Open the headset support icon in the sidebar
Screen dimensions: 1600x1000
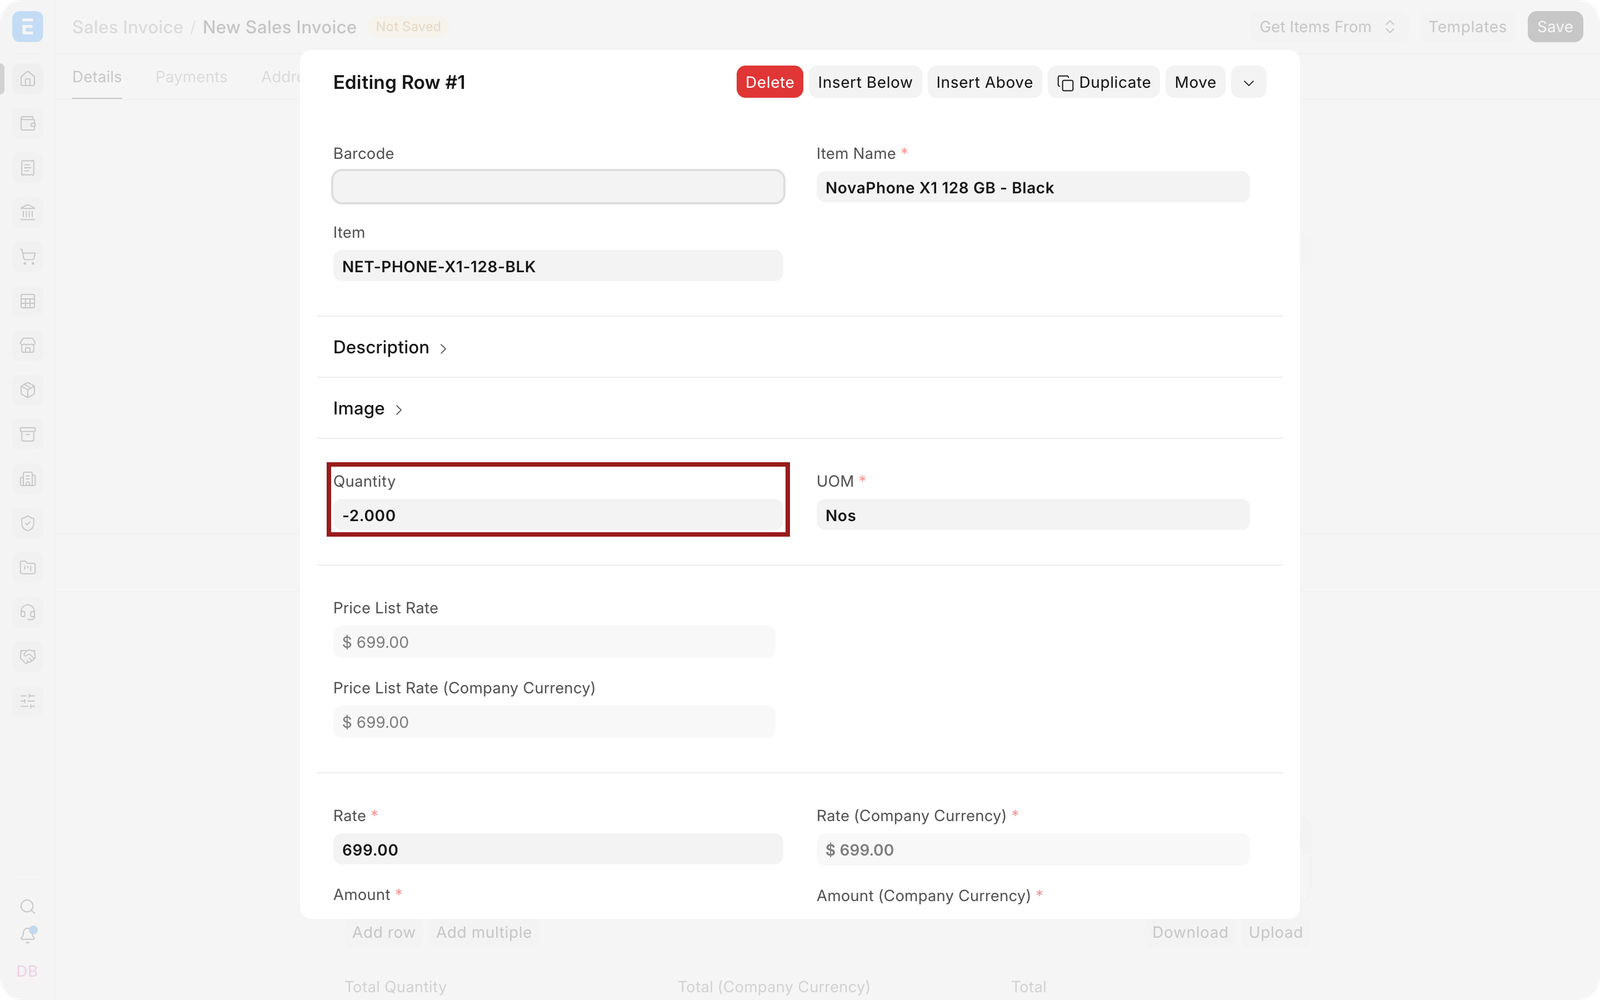pyautogui.click(x=28, y=612)
